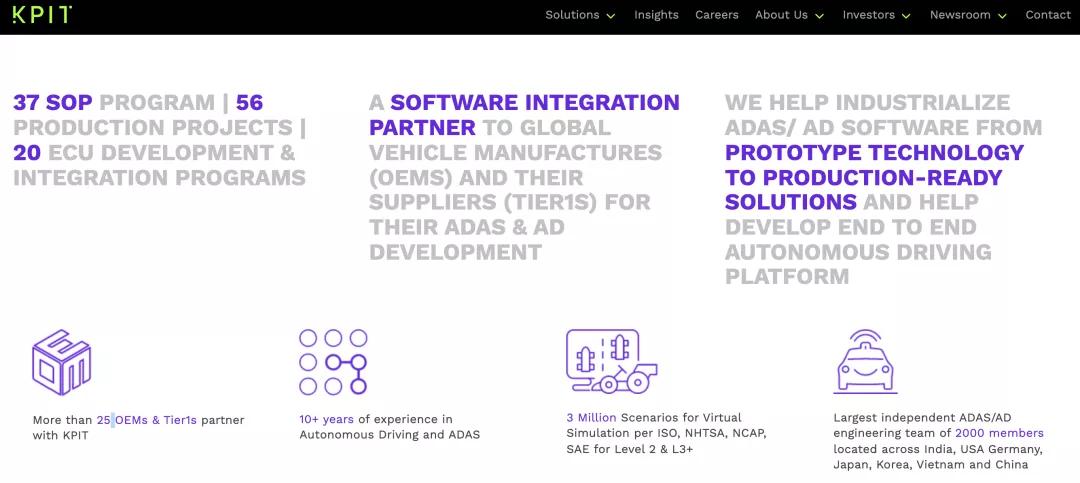Viewport: 1080px width, 483px height.
Task: Click the '25 OEMs & Tier1s' text
Action: [147, 420]
